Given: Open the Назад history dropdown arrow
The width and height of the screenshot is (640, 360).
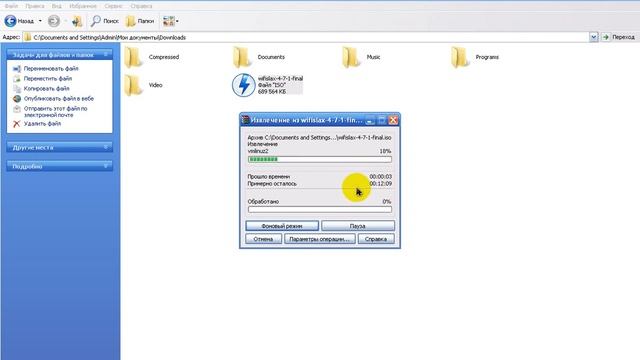Looking at the screenshot, I should tap(40, 21).
